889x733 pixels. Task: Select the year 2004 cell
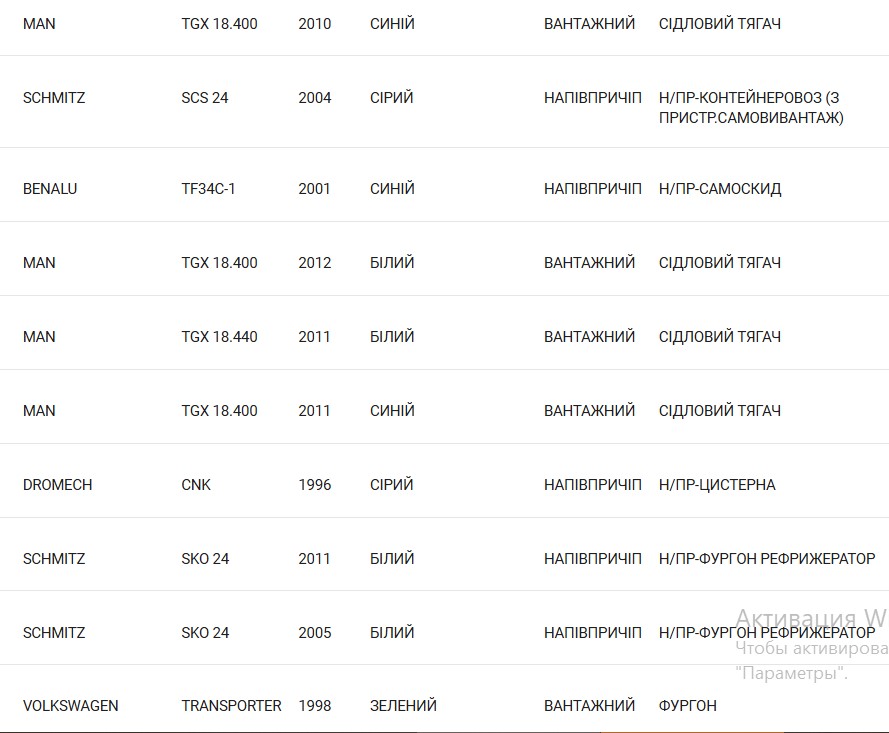pos(314,98)
